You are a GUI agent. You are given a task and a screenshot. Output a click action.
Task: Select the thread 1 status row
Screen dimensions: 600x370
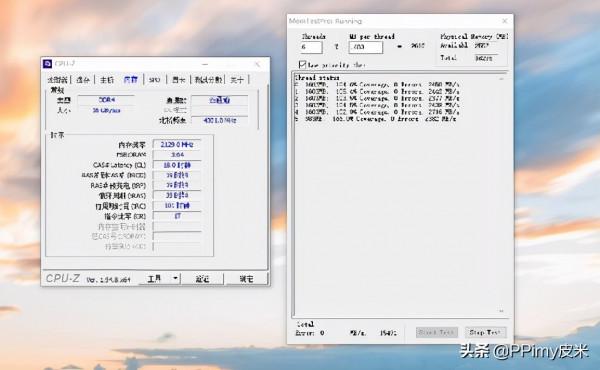(x=377, y=91)
